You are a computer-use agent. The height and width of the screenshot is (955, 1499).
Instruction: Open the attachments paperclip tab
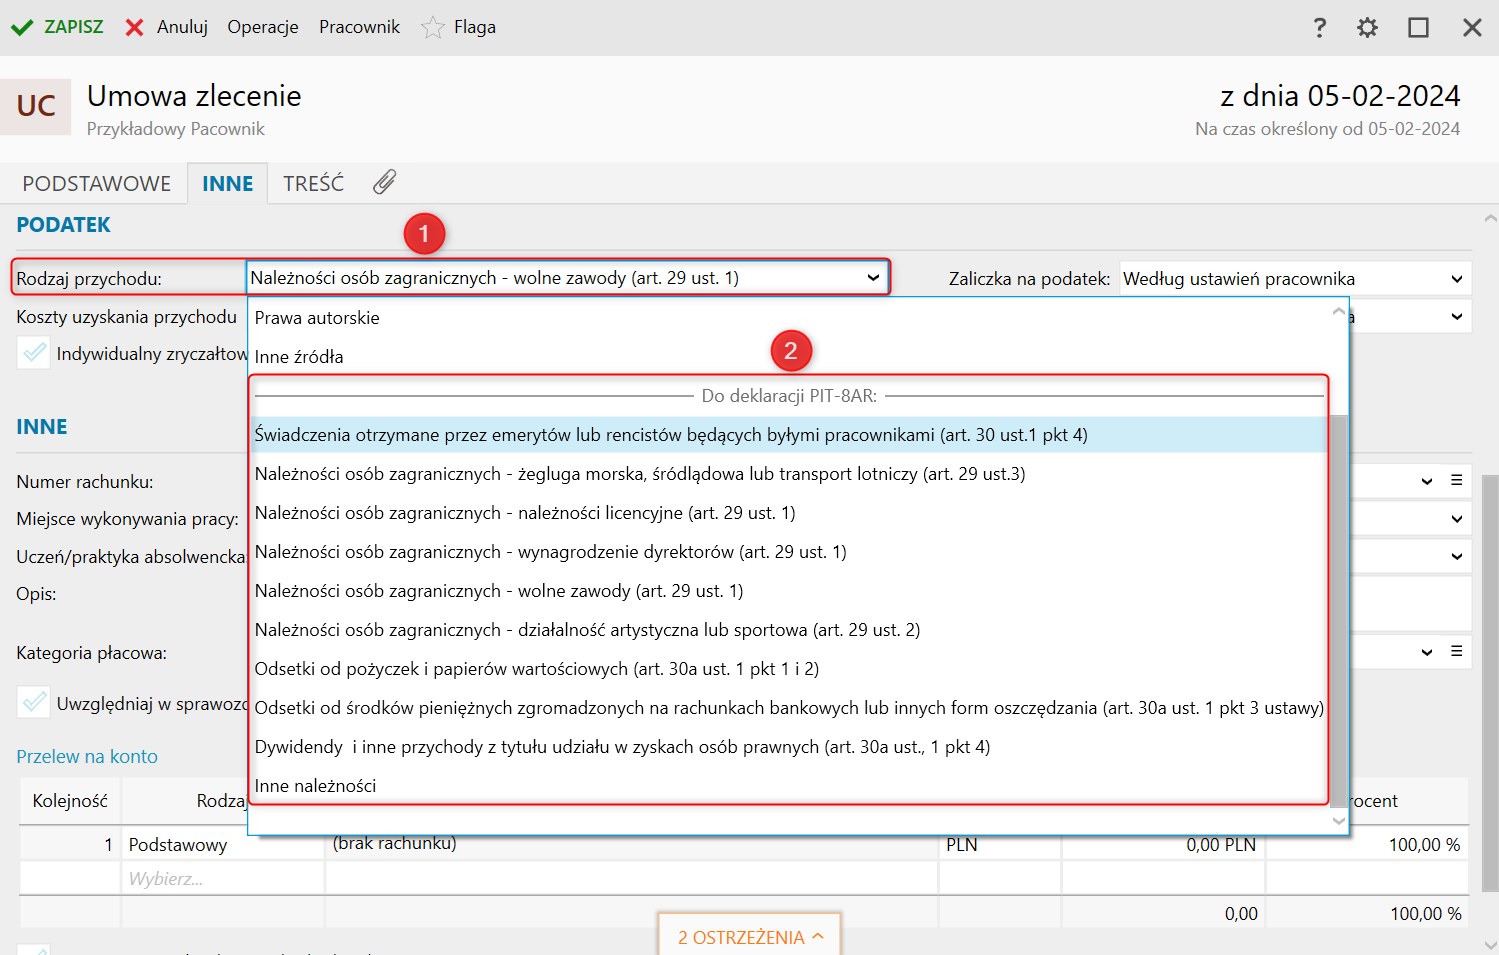385,182
